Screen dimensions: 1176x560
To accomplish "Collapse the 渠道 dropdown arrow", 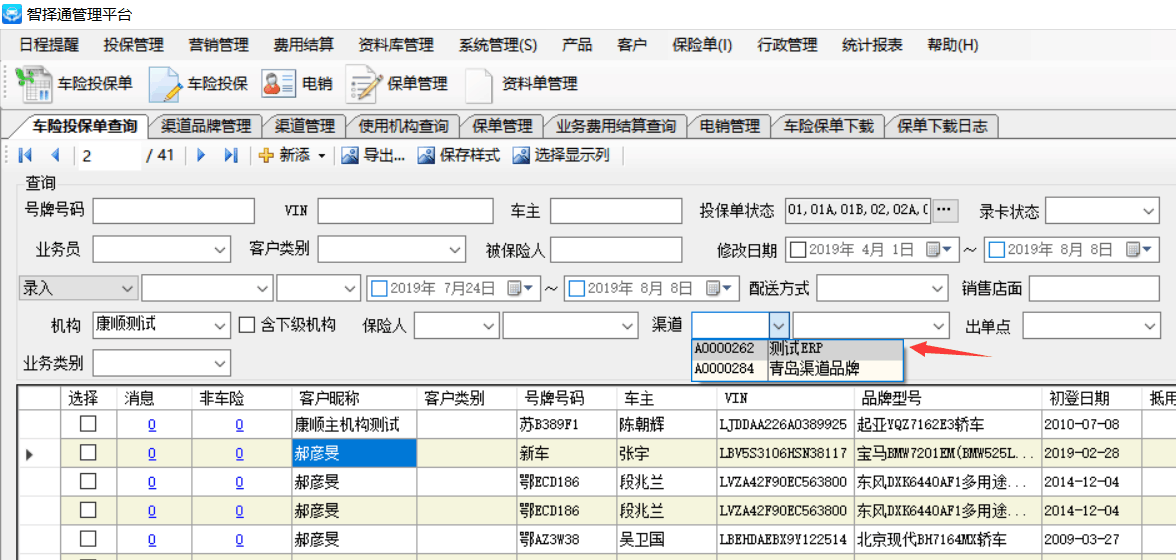I will click(x=779, y=326).
